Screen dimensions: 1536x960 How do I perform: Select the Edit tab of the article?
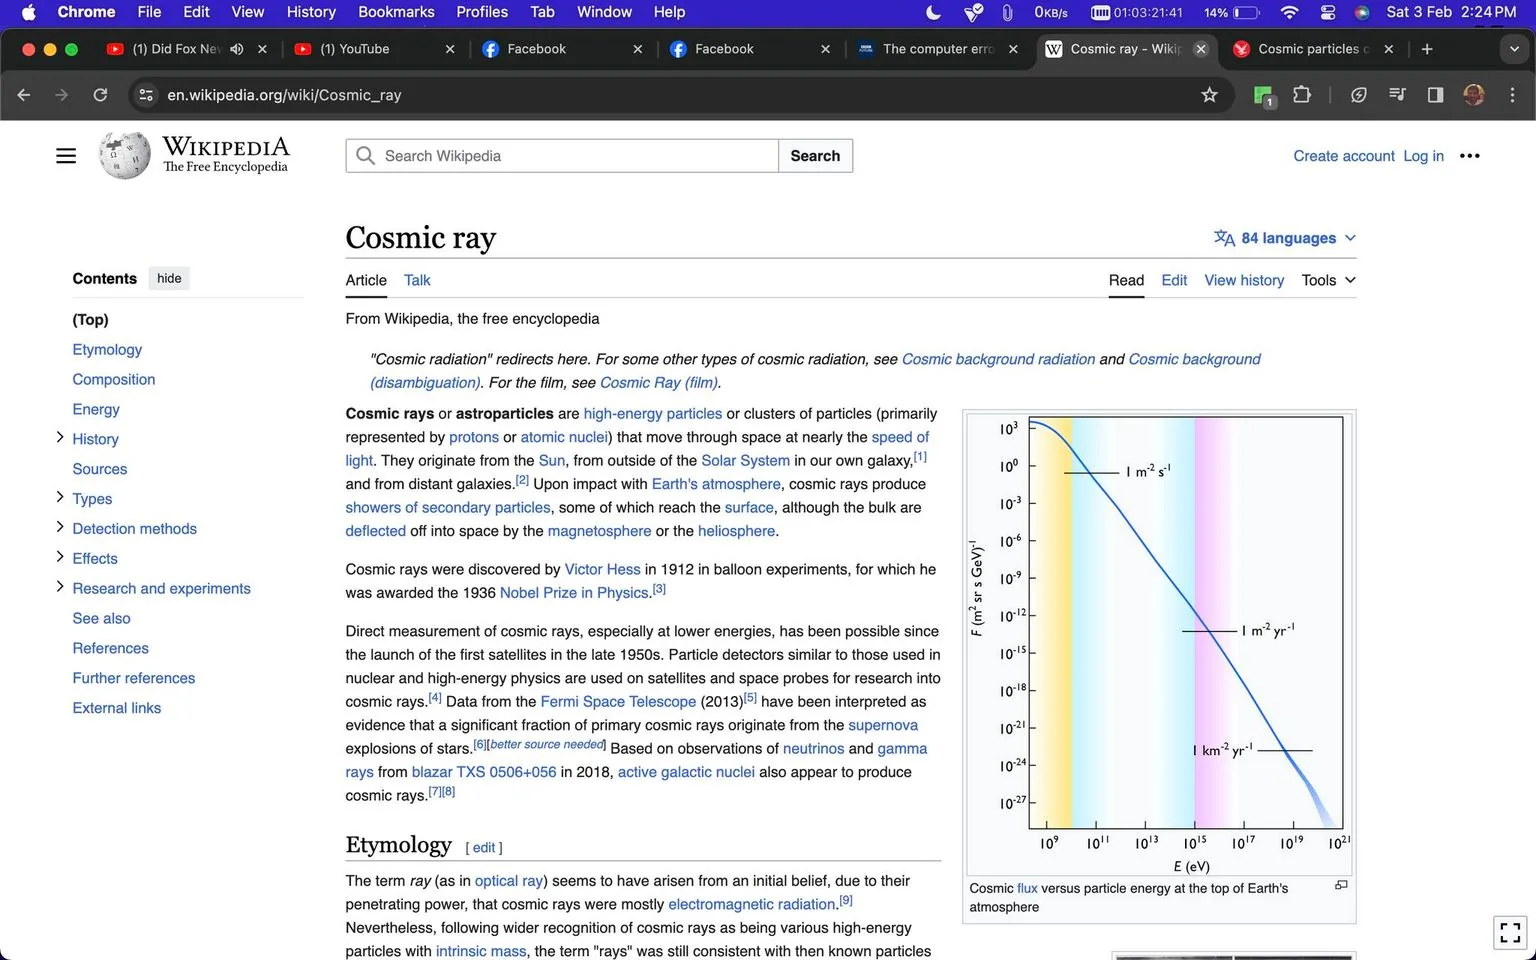[x=1174, y=280]
